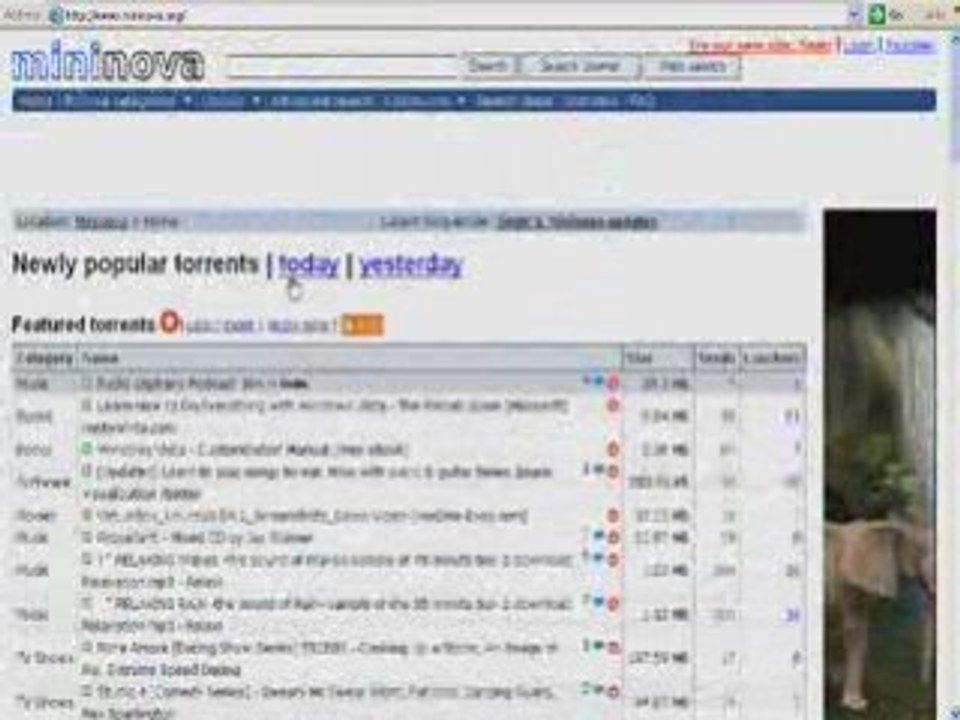Open Search cloud in the navigation bar
Screen dimensions: 960x720
[514, 101]
